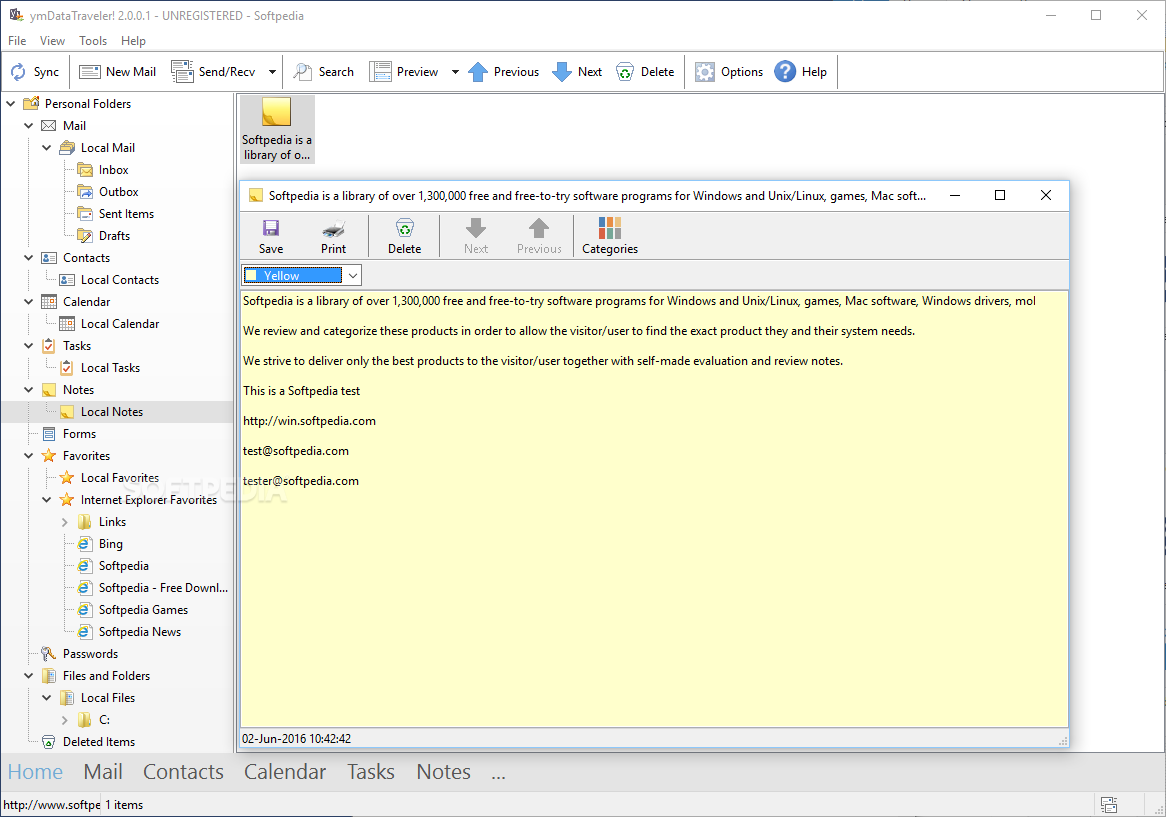Collapse the Favorites tree node
Screen dimensions: 1166x817
28,456
